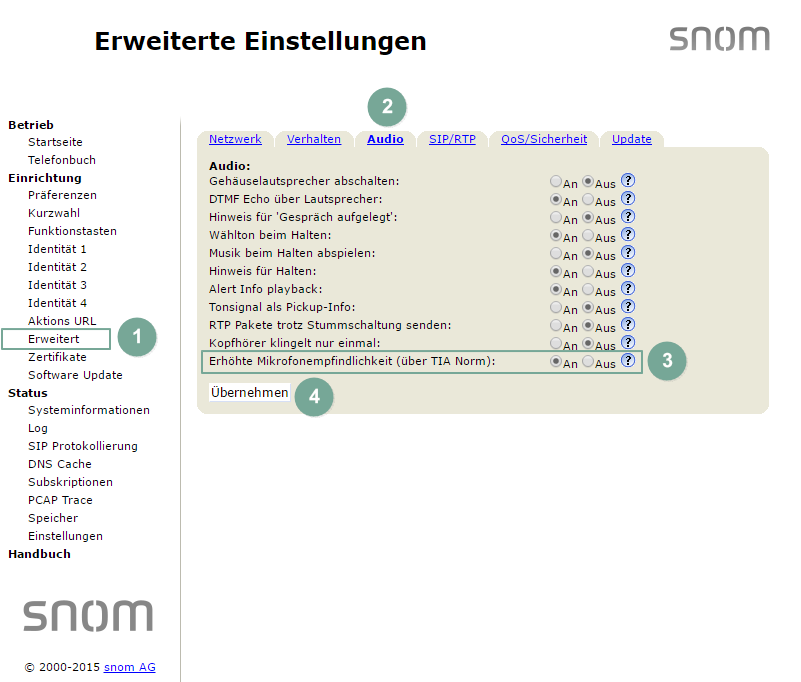Click help icon next to Wählton beim Halten
This screenshot has width=801, height=682.
[628, 235]
